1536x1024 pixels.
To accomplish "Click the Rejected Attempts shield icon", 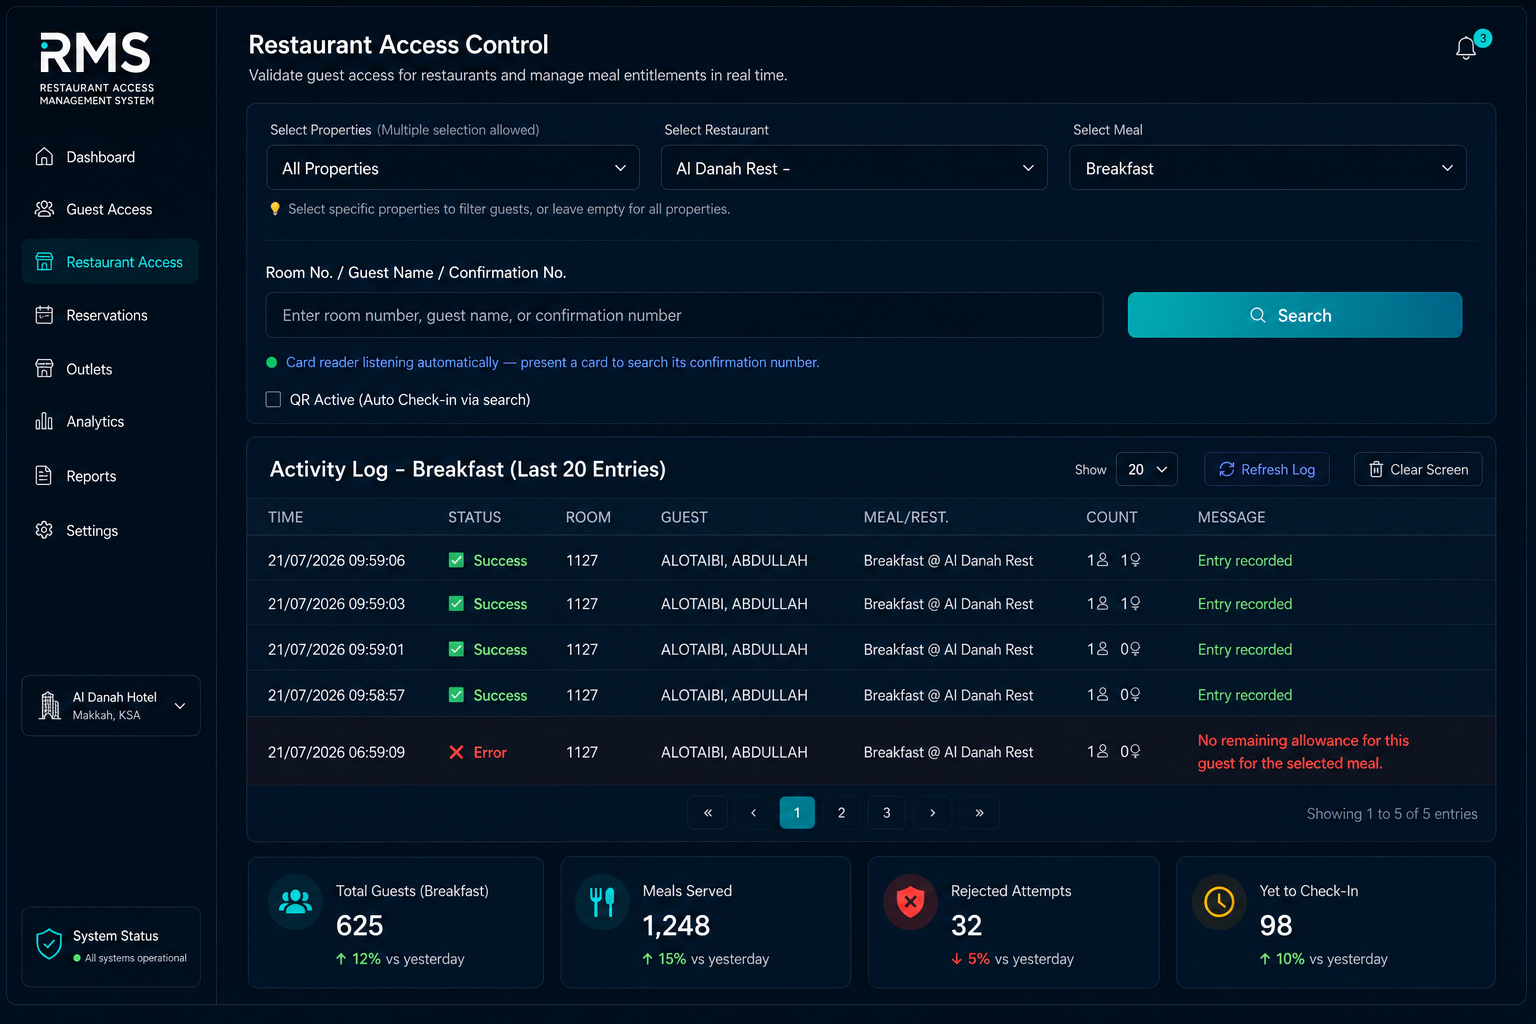I will (910, 902).
